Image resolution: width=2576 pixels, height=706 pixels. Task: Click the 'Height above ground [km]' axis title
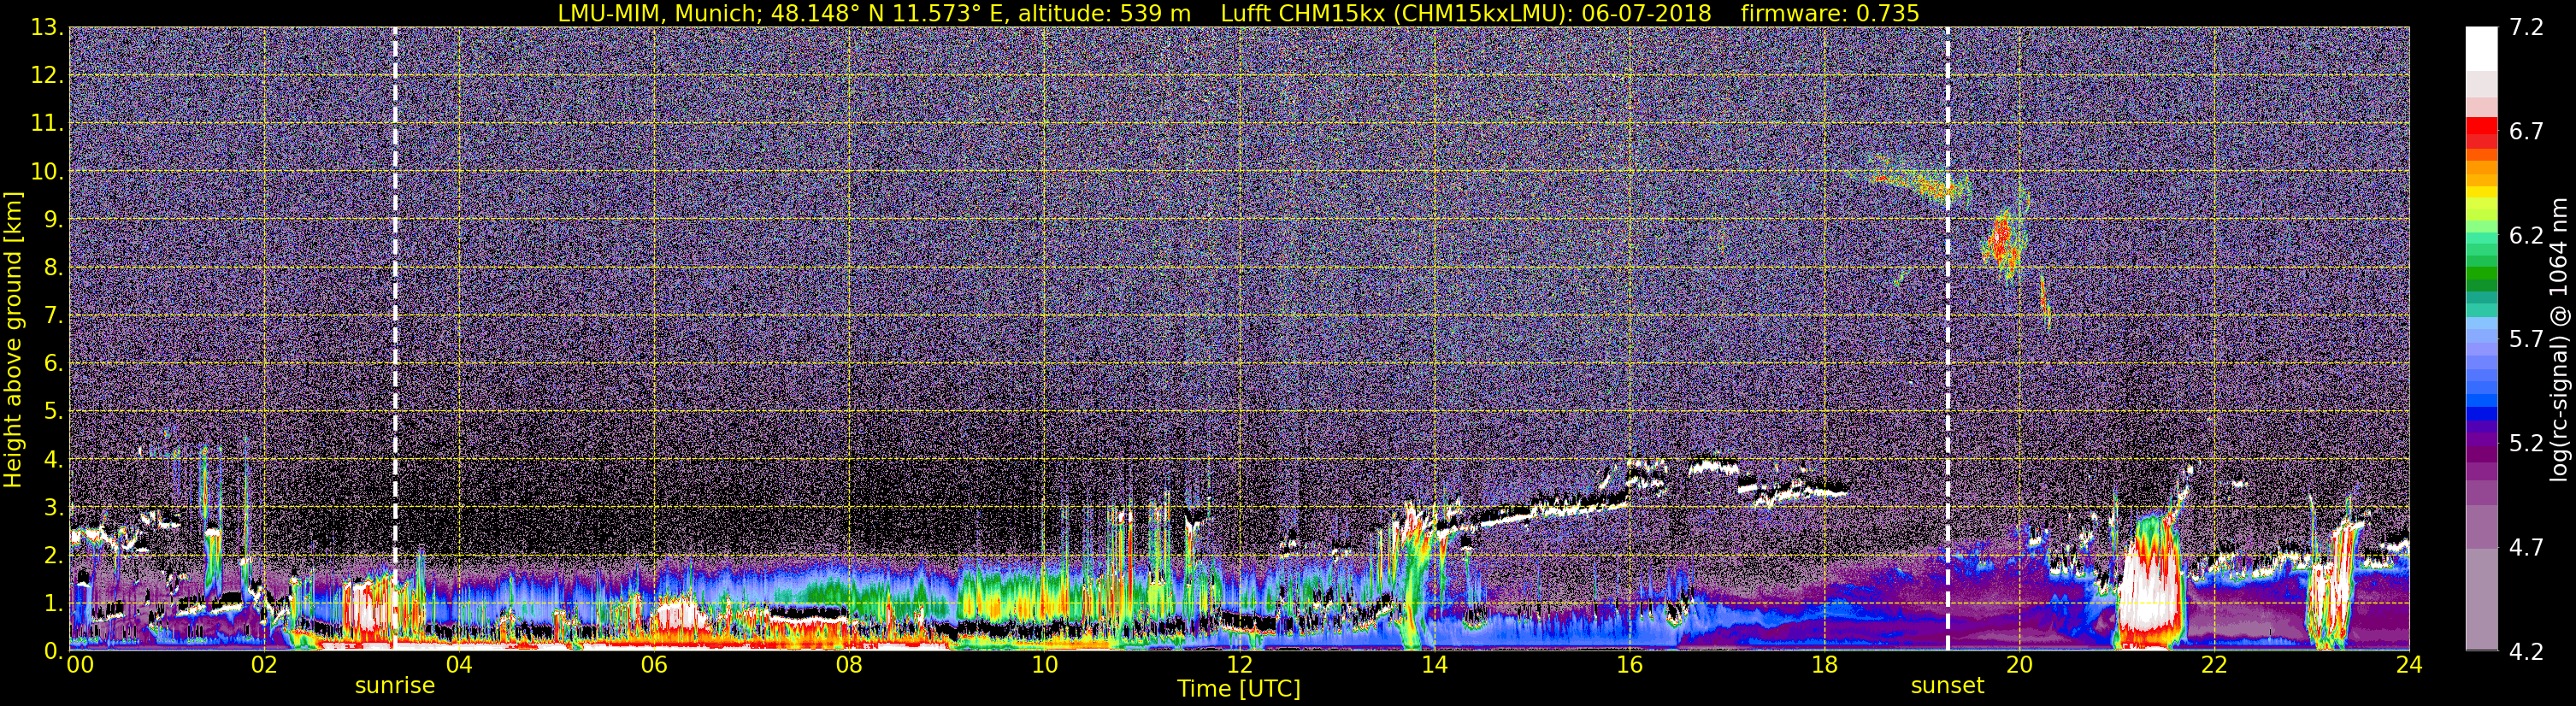pyautogui.click(x=13, y=340)
